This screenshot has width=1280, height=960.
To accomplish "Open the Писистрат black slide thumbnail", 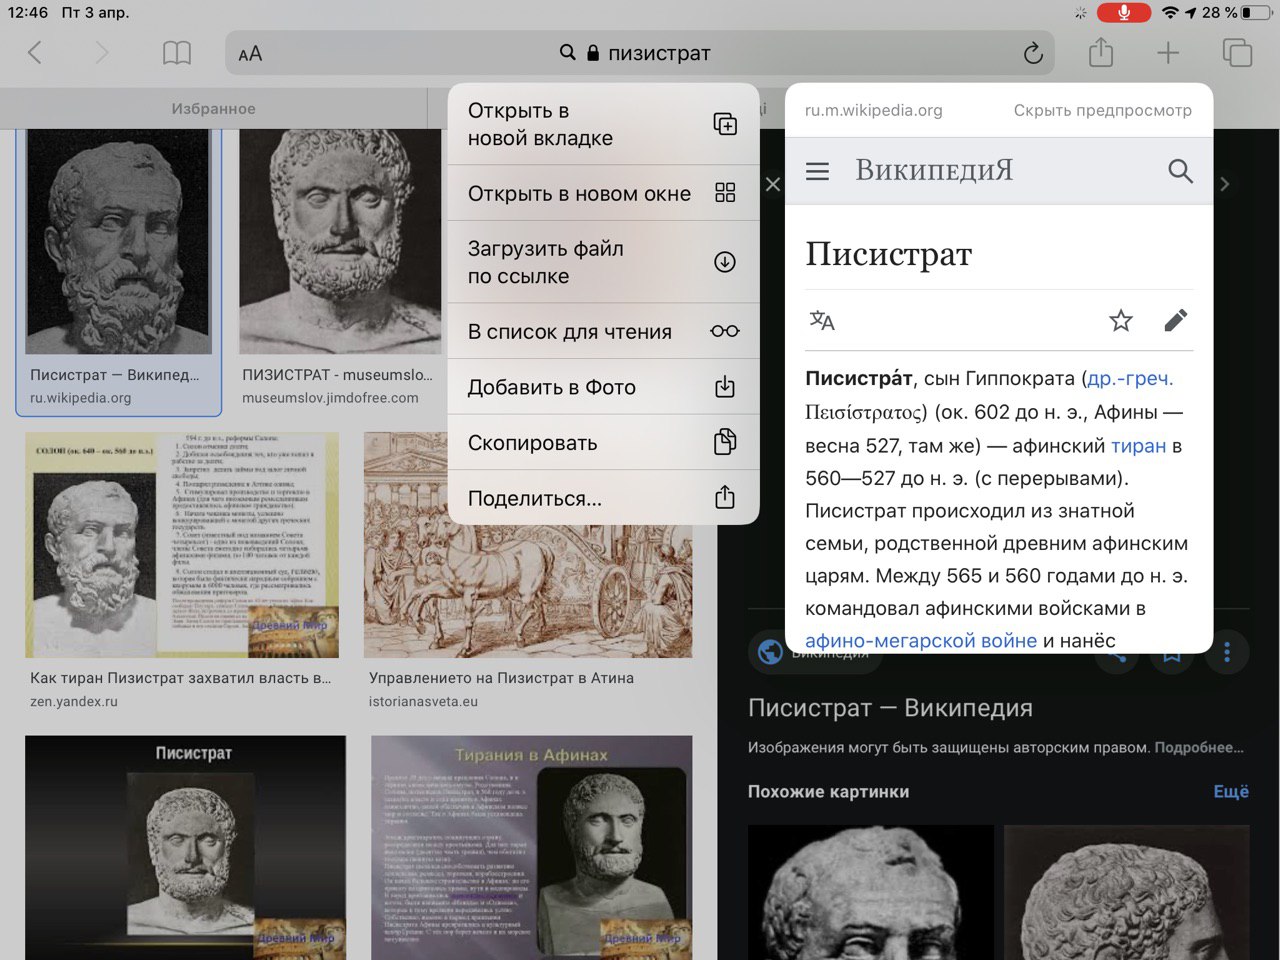I will coord(186,848).
